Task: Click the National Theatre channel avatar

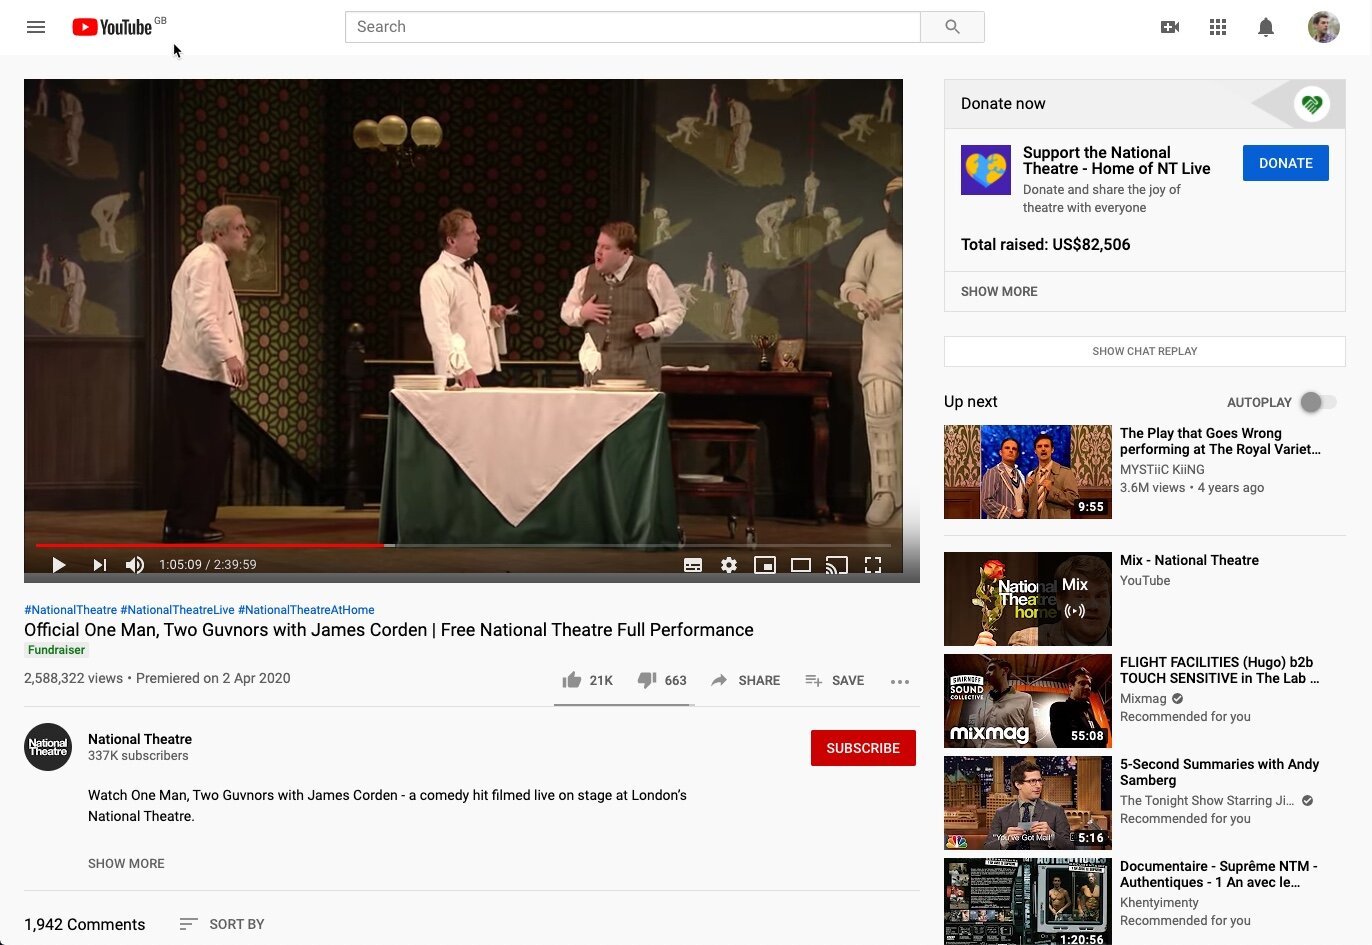Action: click(48, 747)
